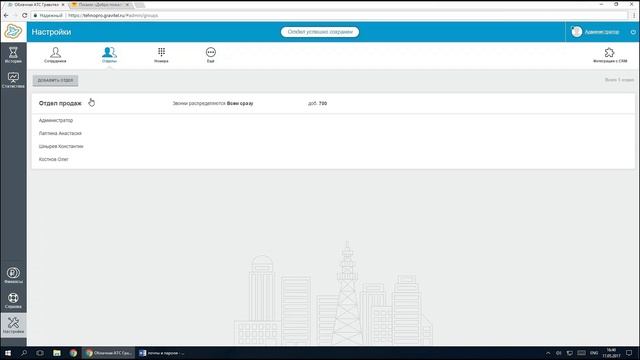Switch to the Сотрудники tab
This screenshot has width=640, height=360.
(x=55, y=55)
